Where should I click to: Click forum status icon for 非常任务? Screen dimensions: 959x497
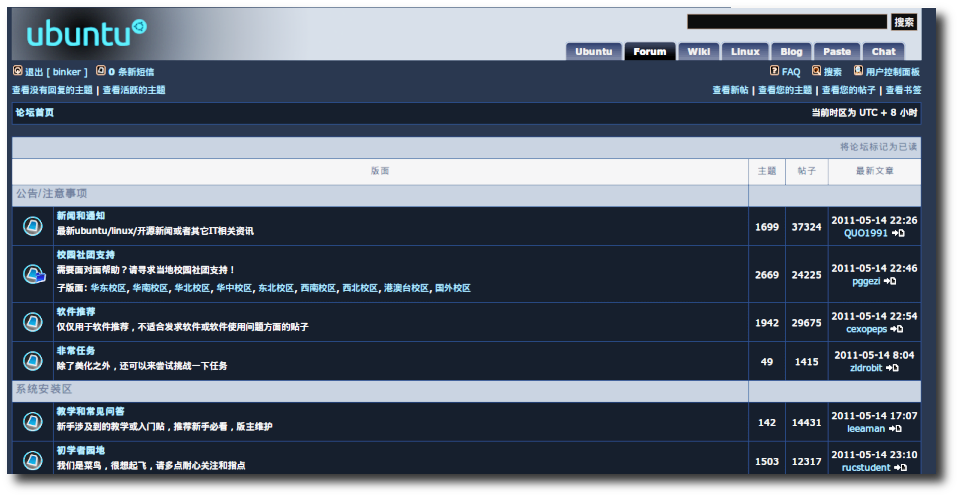[x=33, y=361]
